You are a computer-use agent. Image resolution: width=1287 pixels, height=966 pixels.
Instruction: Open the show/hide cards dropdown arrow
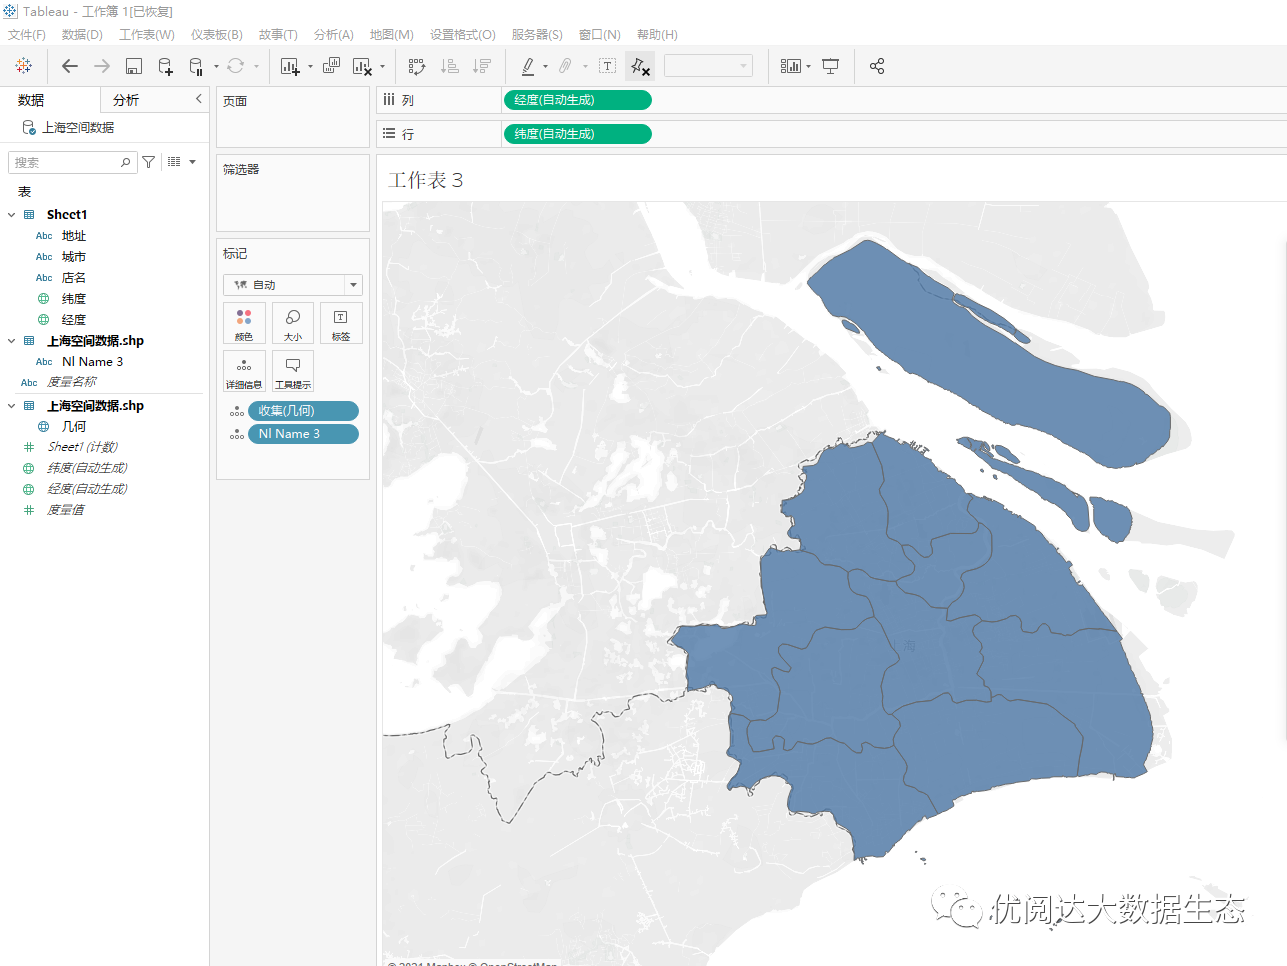(x=808, y=67)
